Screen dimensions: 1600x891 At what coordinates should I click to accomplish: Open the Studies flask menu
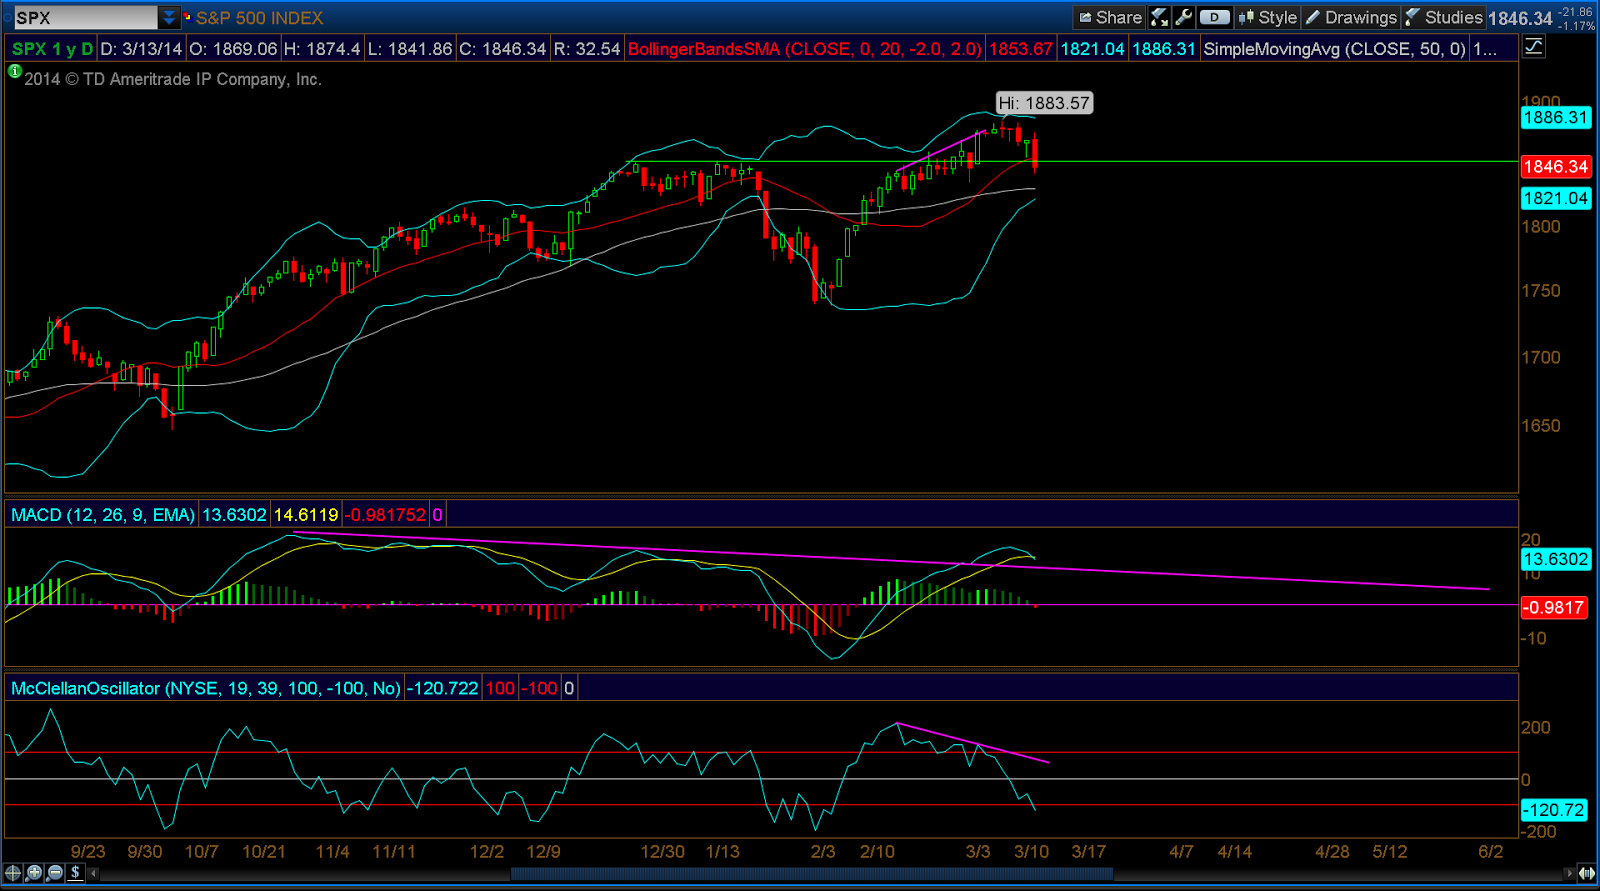(x=1443, y=17)
